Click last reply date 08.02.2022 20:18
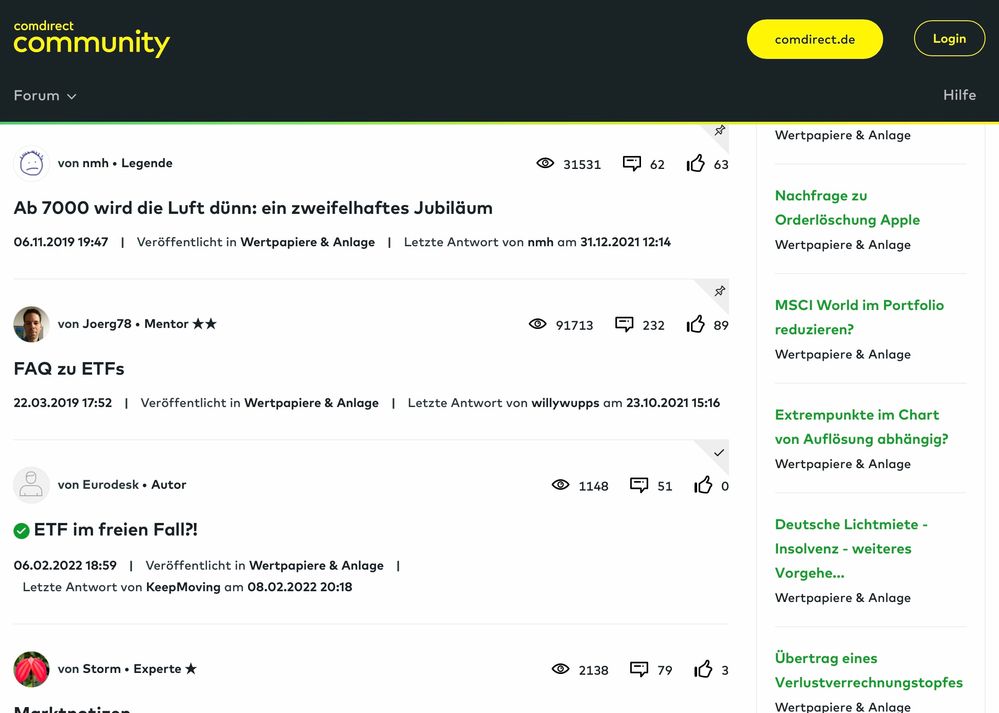Image resolution: width=999 pixels, height=713 pixels. [299, 587]
